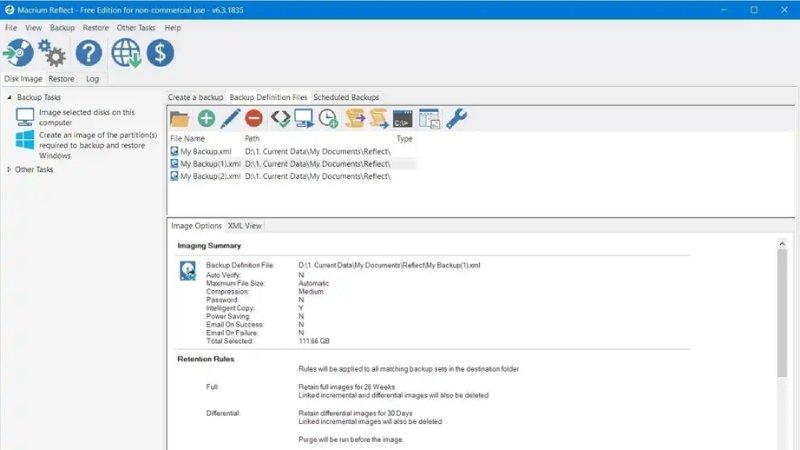Switch to the Restore tab below toolbar
This screenshot has height=450, width=800.
click(61, 79)
